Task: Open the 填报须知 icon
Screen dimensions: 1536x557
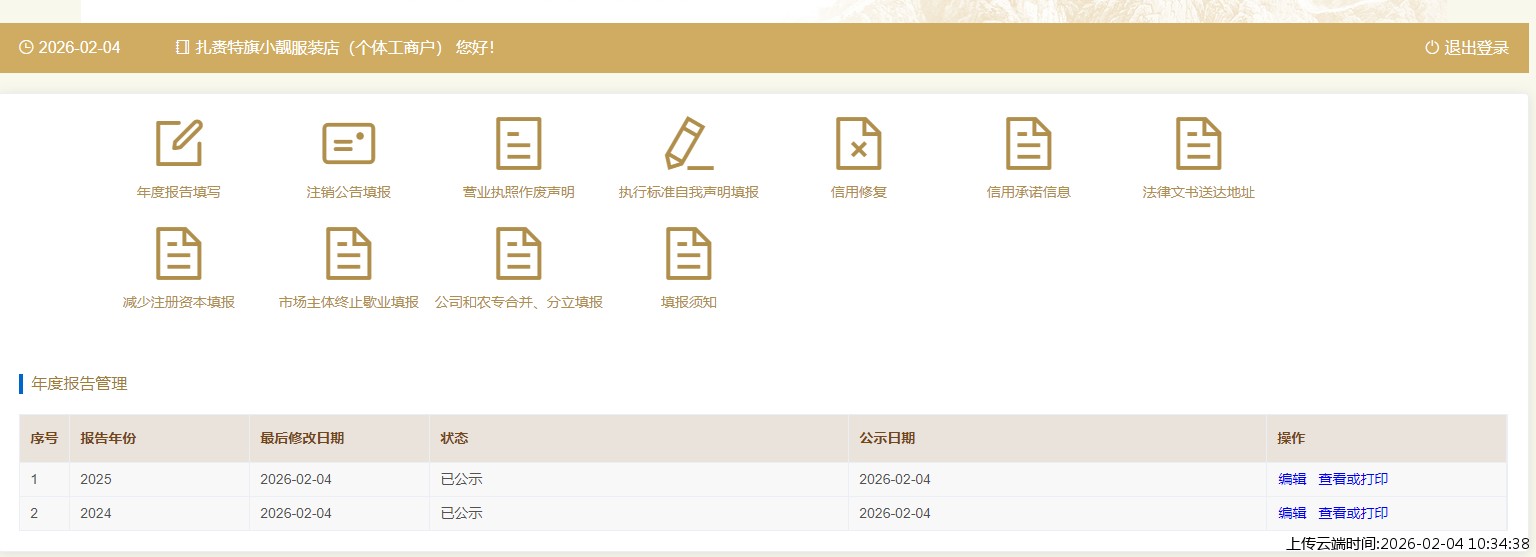Action: click(688, 254)
